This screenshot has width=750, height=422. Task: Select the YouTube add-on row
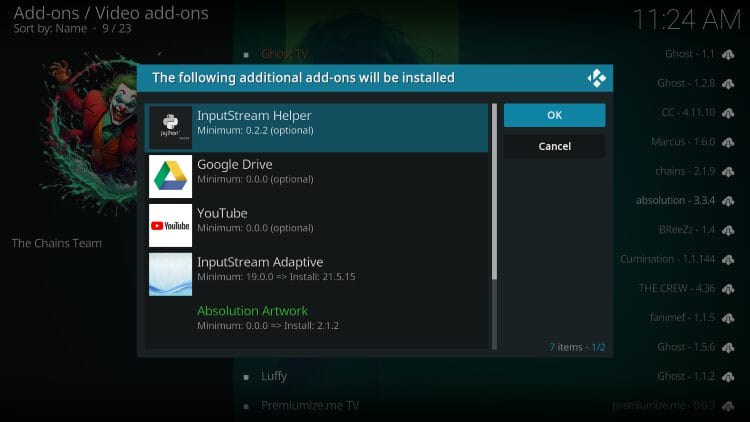click(317, 225)
